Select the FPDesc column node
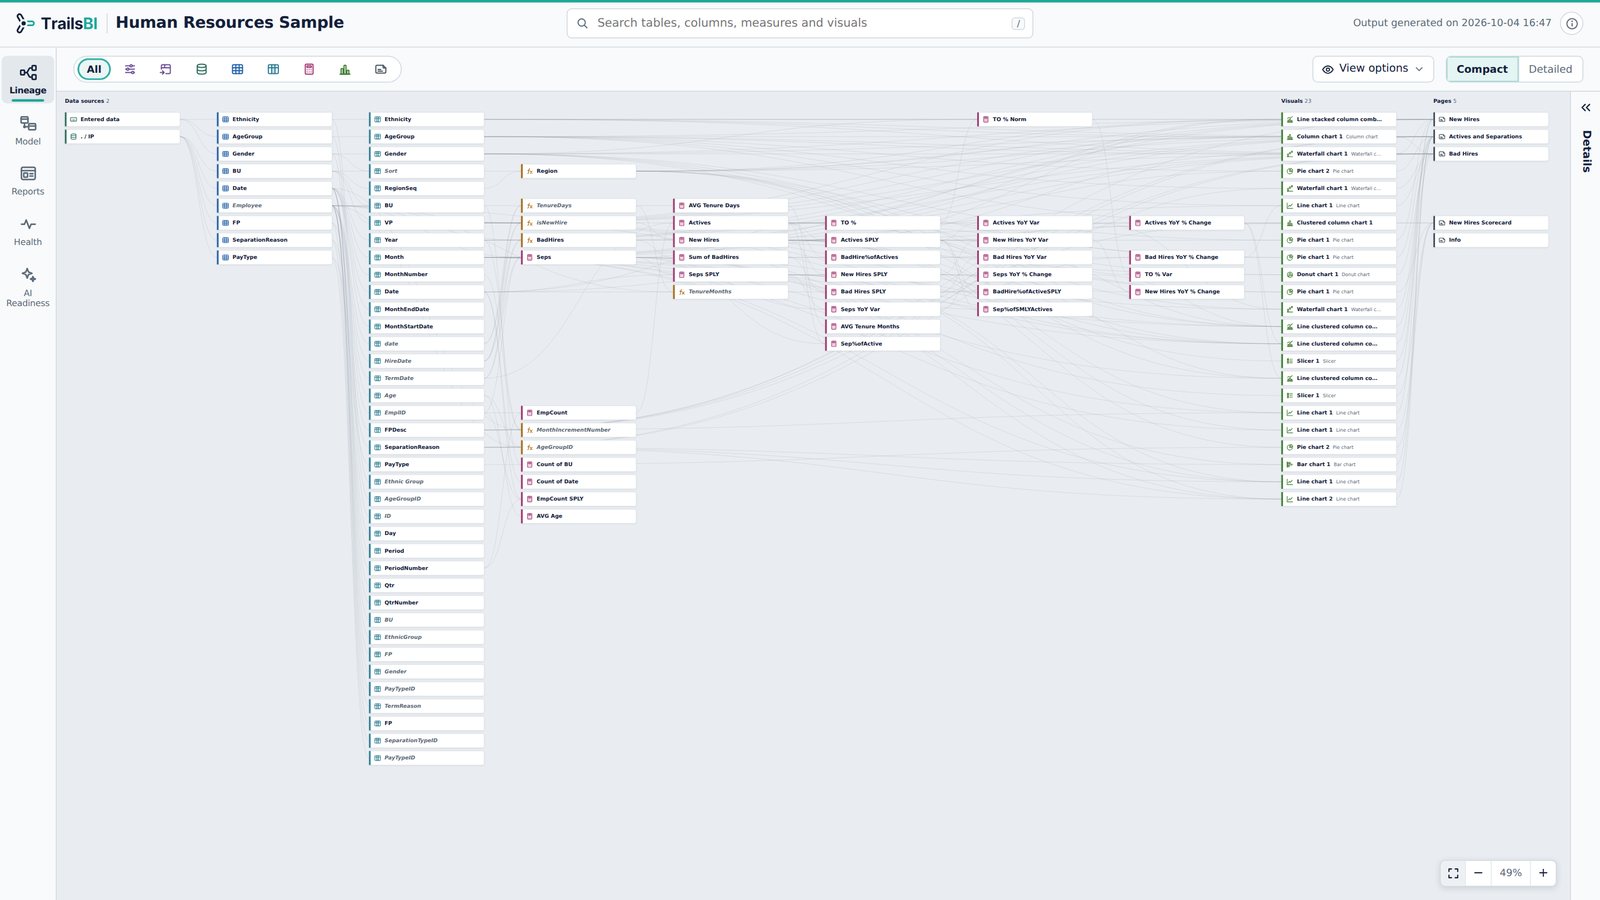Screen dimensions: 1600x900 click(x=427, y=430)
